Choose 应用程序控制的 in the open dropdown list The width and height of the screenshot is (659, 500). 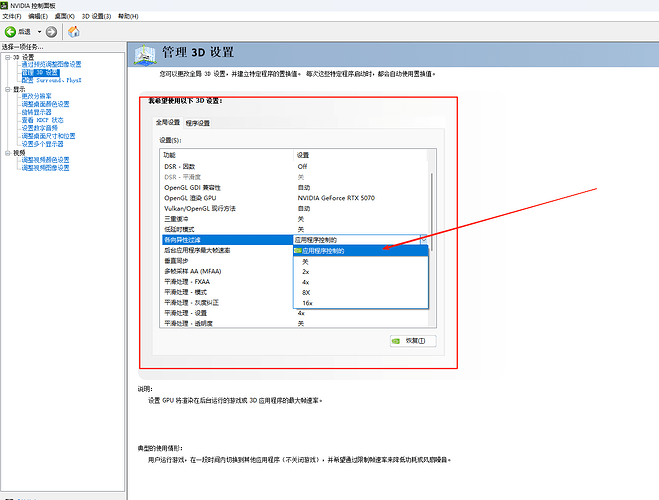[x=361, y=251]
